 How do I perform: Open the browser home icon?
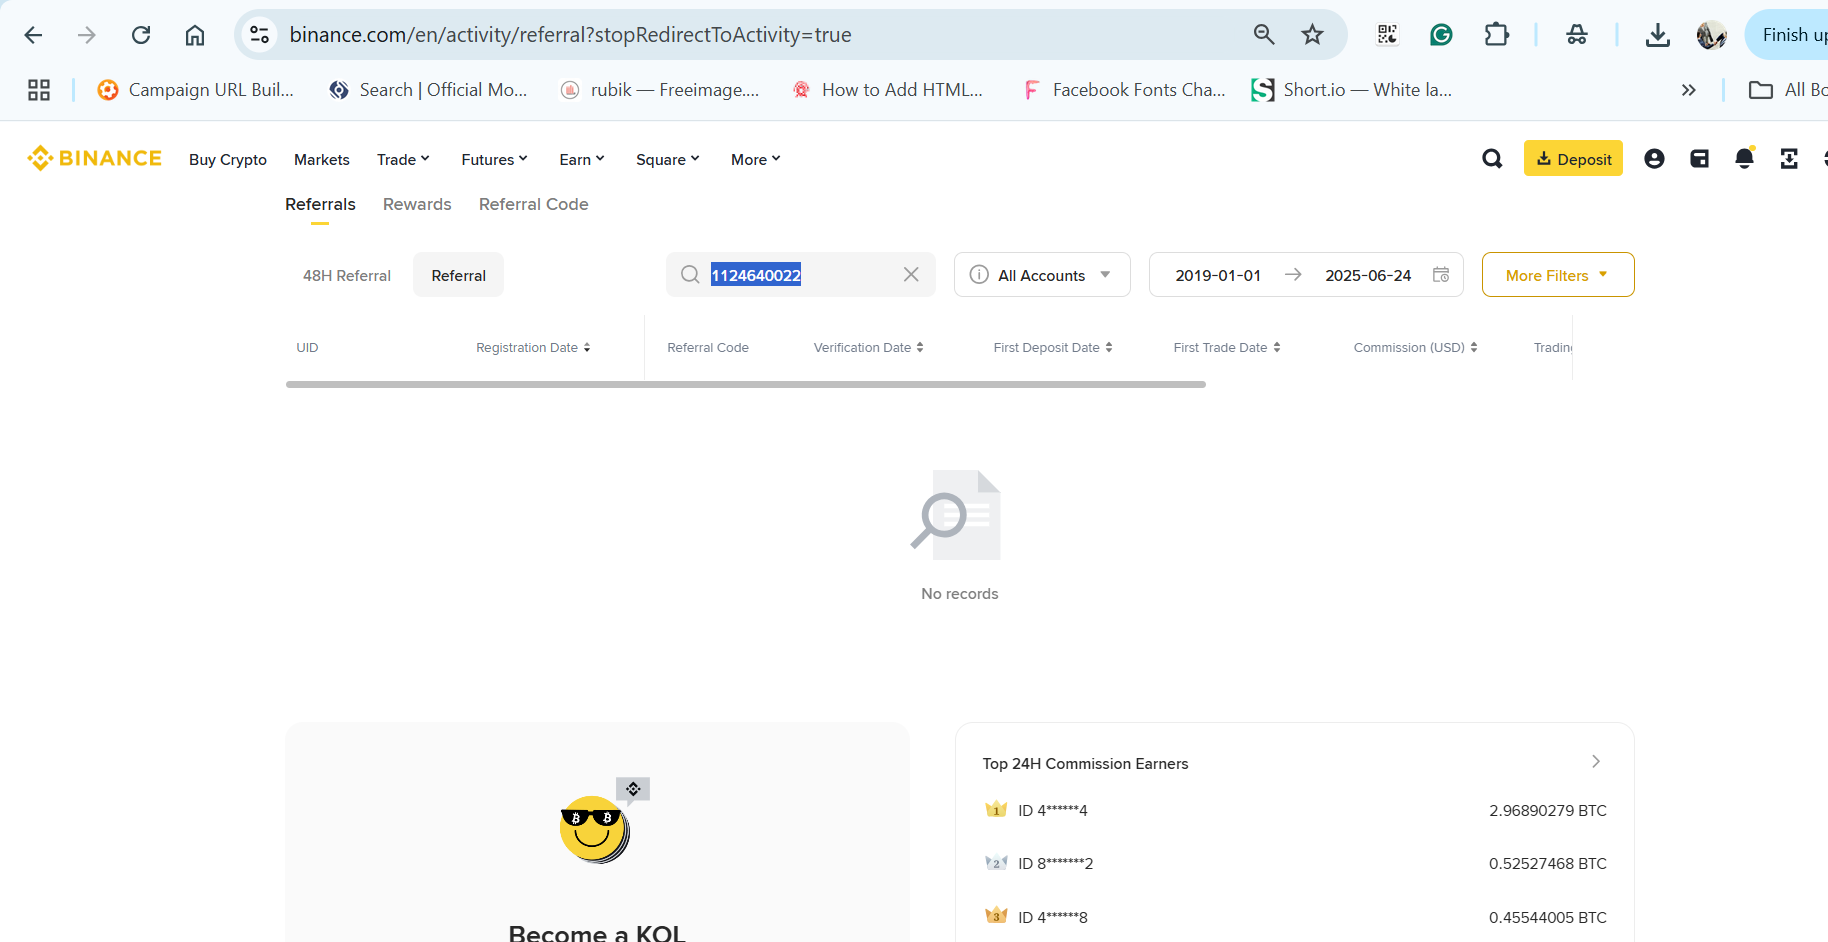click(x=195, y=35)
